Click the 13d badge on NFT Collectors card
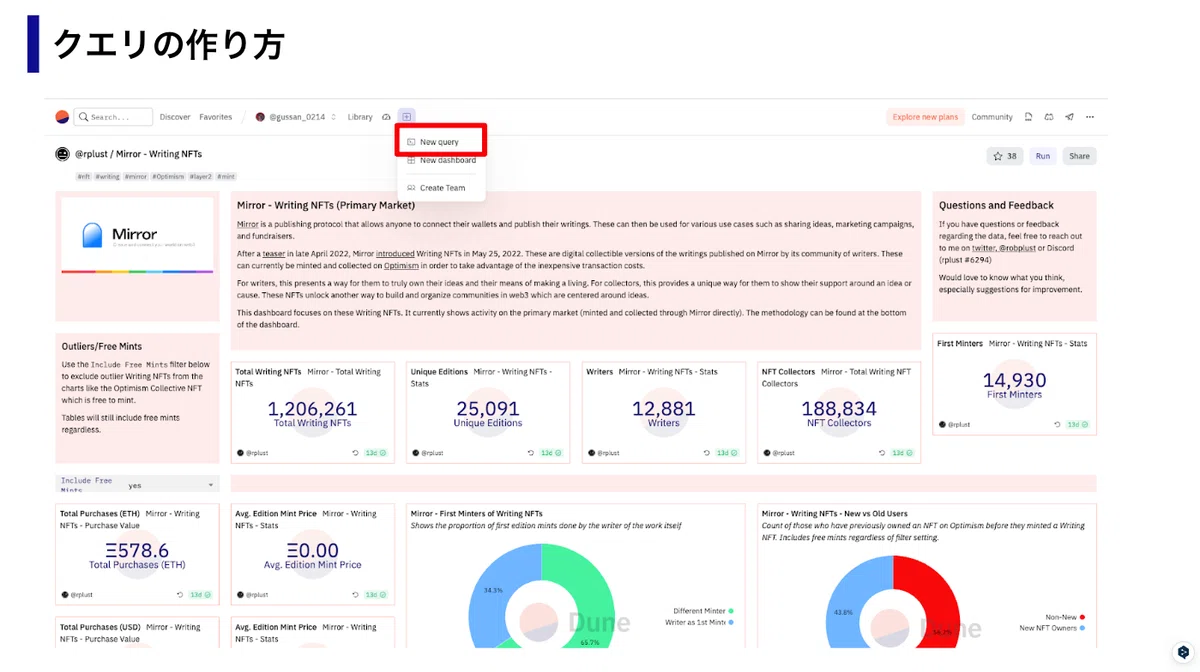 click(x=902, y=453)
